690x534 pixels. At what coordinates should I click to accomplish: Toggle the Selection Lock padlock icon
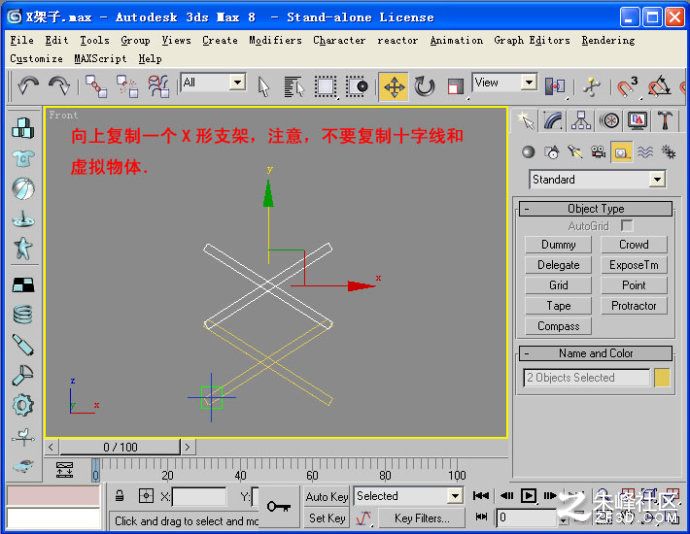point(119,496)
